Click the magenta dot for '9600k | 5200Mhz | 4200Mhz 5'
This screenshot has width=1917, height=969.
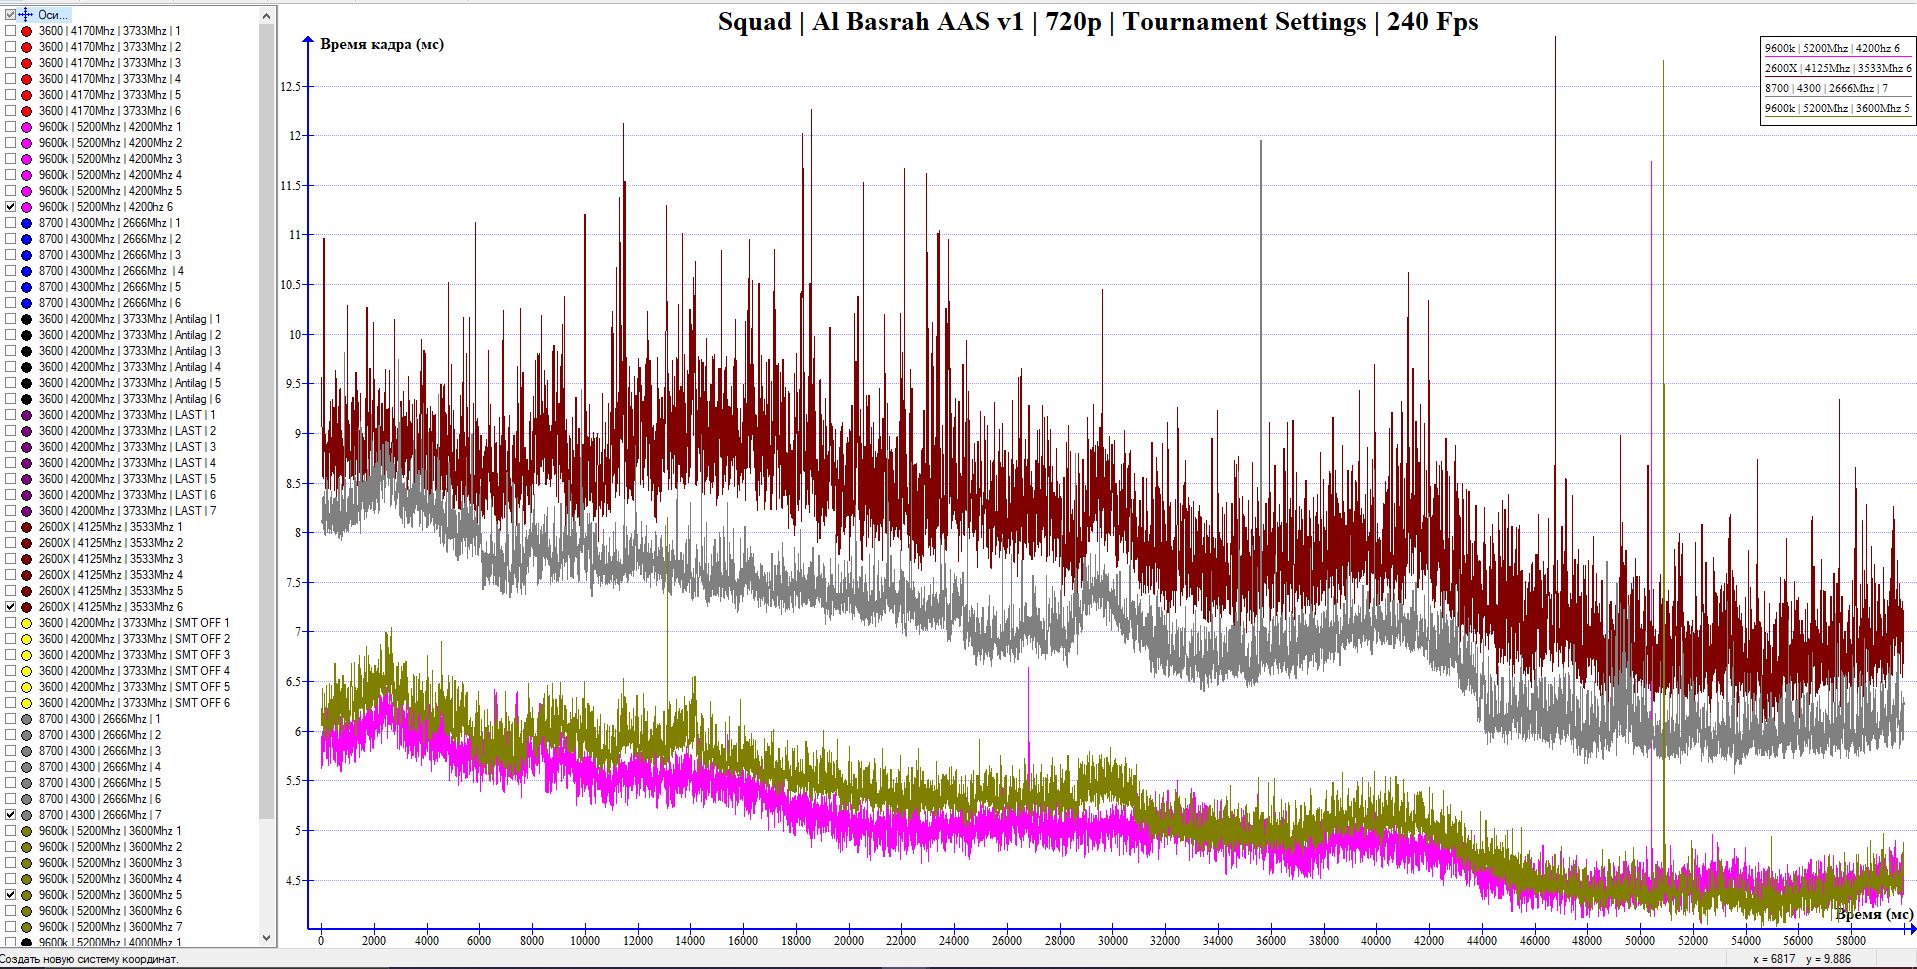coord(27,191)
